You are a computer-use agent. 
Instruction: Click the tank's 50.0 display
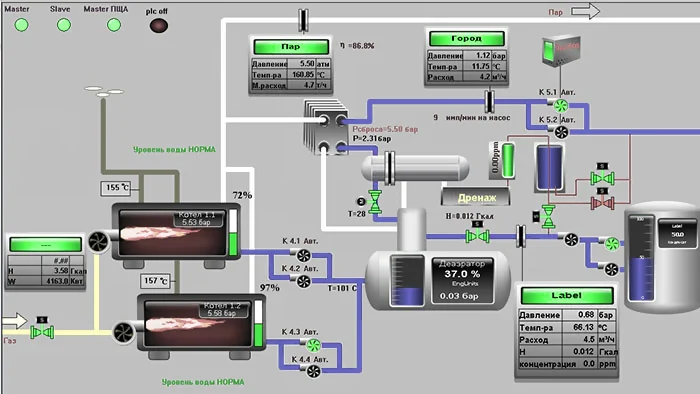pyautogui.click(x=677, y=234)
